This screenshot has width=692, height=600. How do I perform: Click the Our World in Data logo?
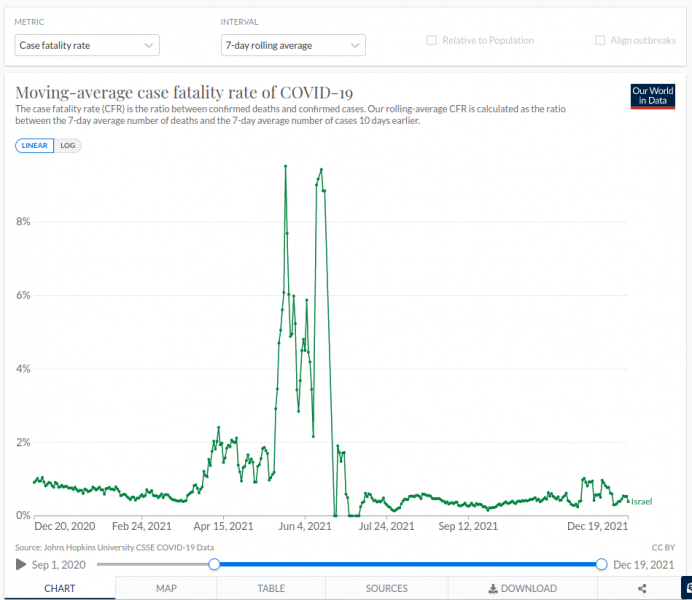point(652,96)
